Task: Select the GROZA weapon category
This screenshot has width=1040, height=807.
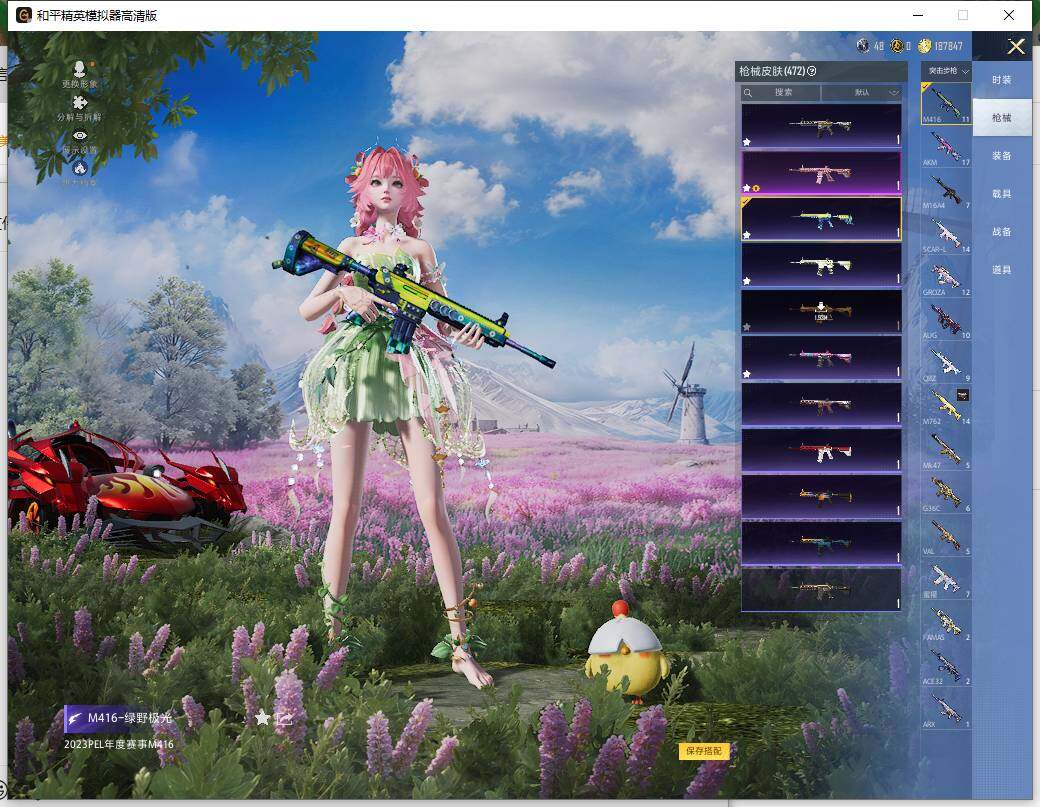Action: (946, 277)
